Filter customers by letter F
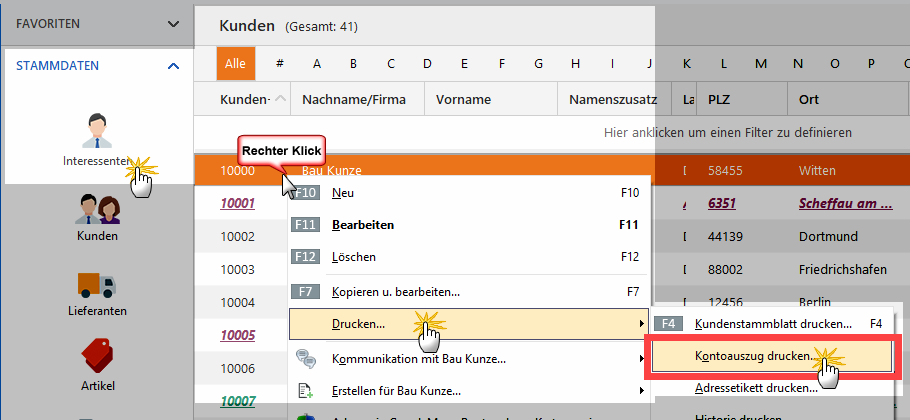 click(x=502, y=64)
